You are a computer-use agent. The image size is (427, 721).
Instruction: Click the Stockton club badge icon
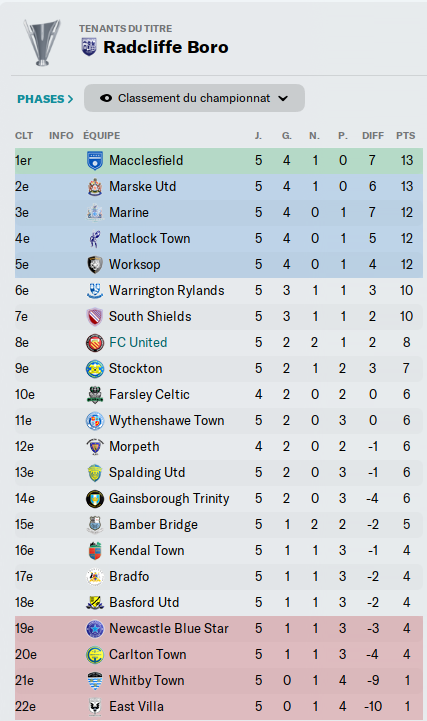point(95,369)
